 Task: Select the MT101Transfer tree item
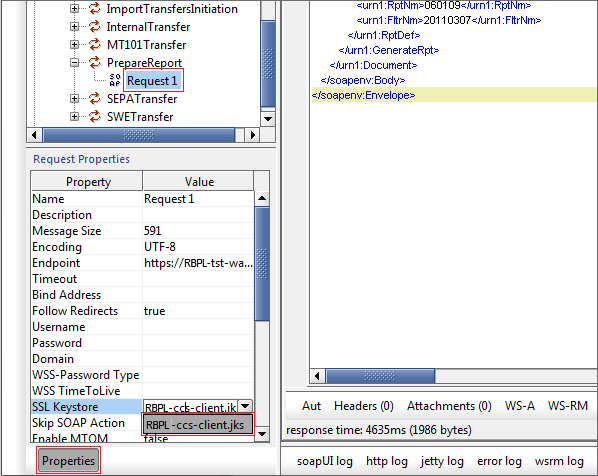(x=146, y=45)
